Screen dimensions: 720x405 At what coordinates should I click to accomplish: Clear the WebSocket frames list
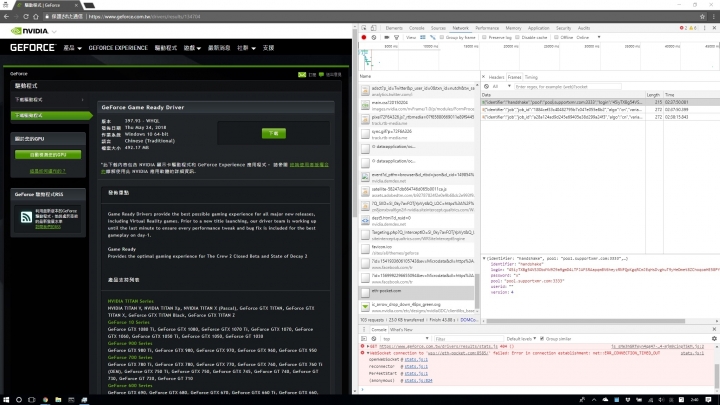pos(486,86)
